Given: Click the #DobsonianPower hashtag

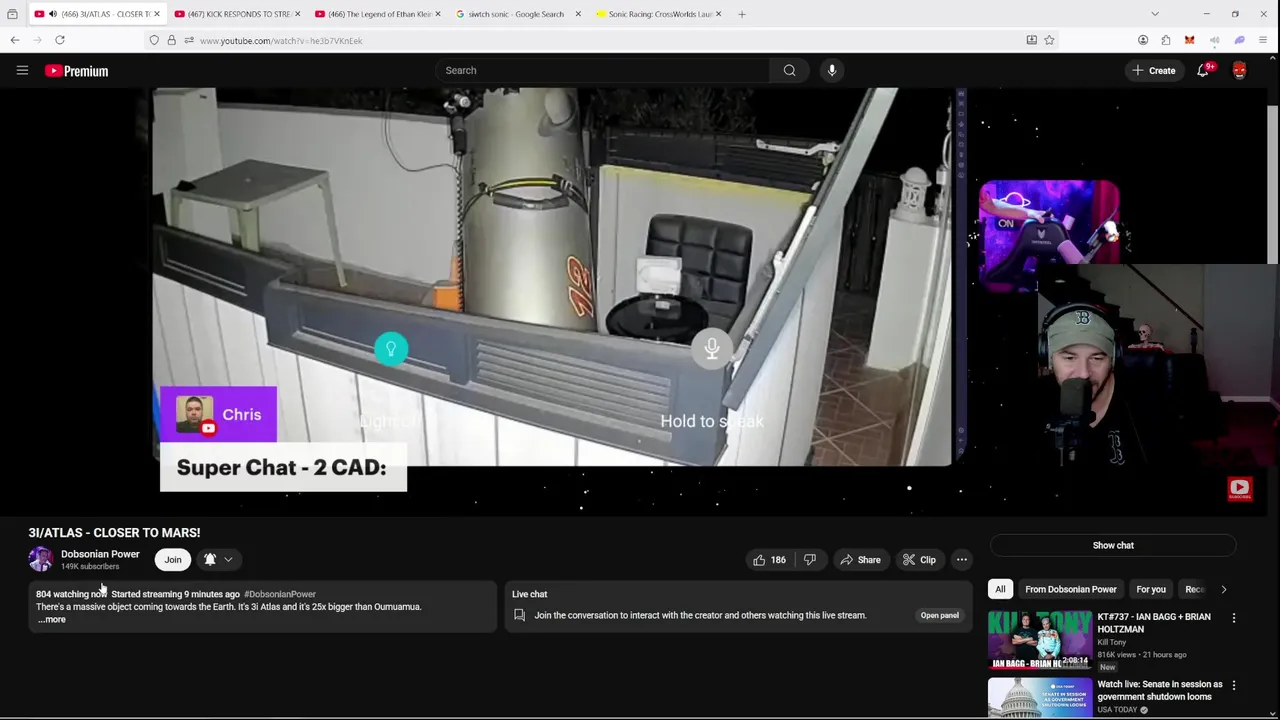Looking at the screenshot, I should 280,594.
